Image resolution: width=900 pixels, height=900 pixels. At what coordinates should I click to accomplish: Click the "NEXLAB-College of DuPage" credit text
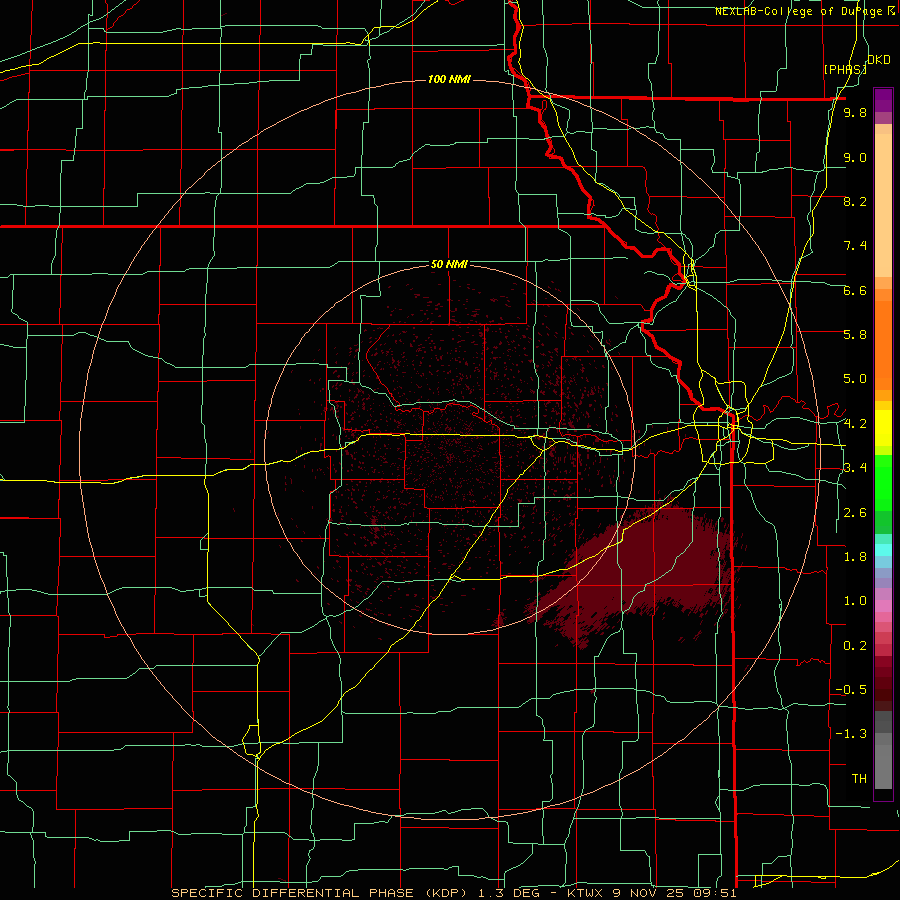click(801, 11)
